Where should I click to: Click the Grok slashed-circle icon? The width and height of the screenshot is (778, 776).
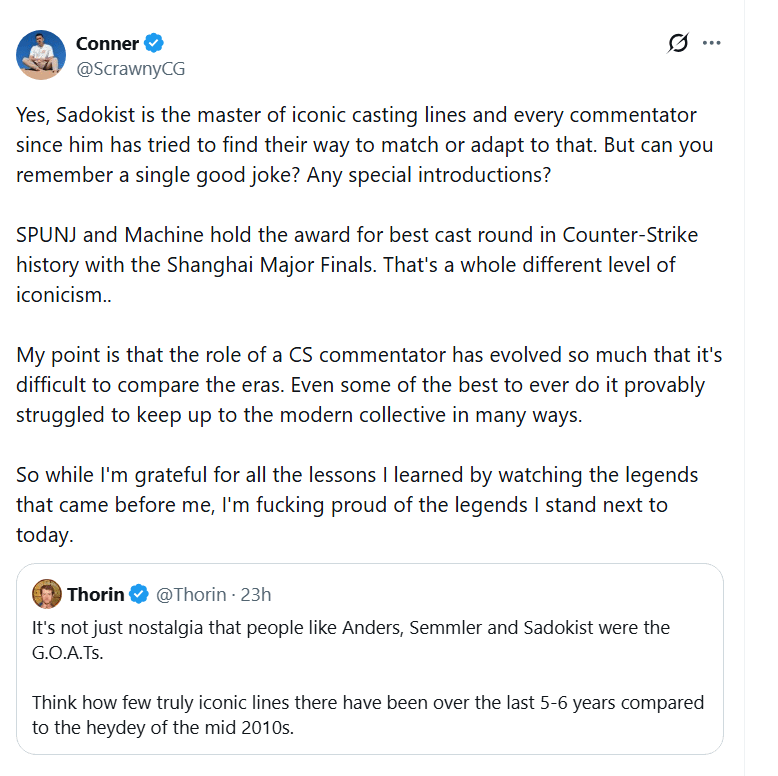click(678, 43)
